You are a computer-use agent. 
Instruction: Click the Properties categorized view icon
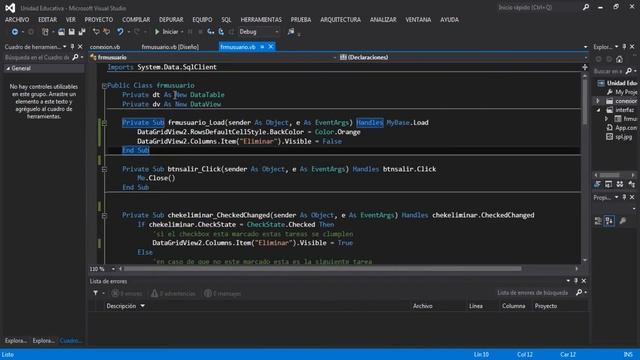click(598, 221)
